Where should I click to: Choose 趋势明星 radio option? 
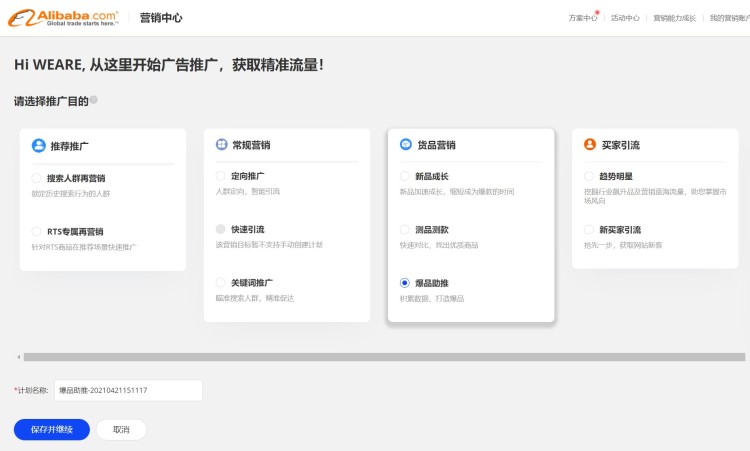tap(589, 176)
